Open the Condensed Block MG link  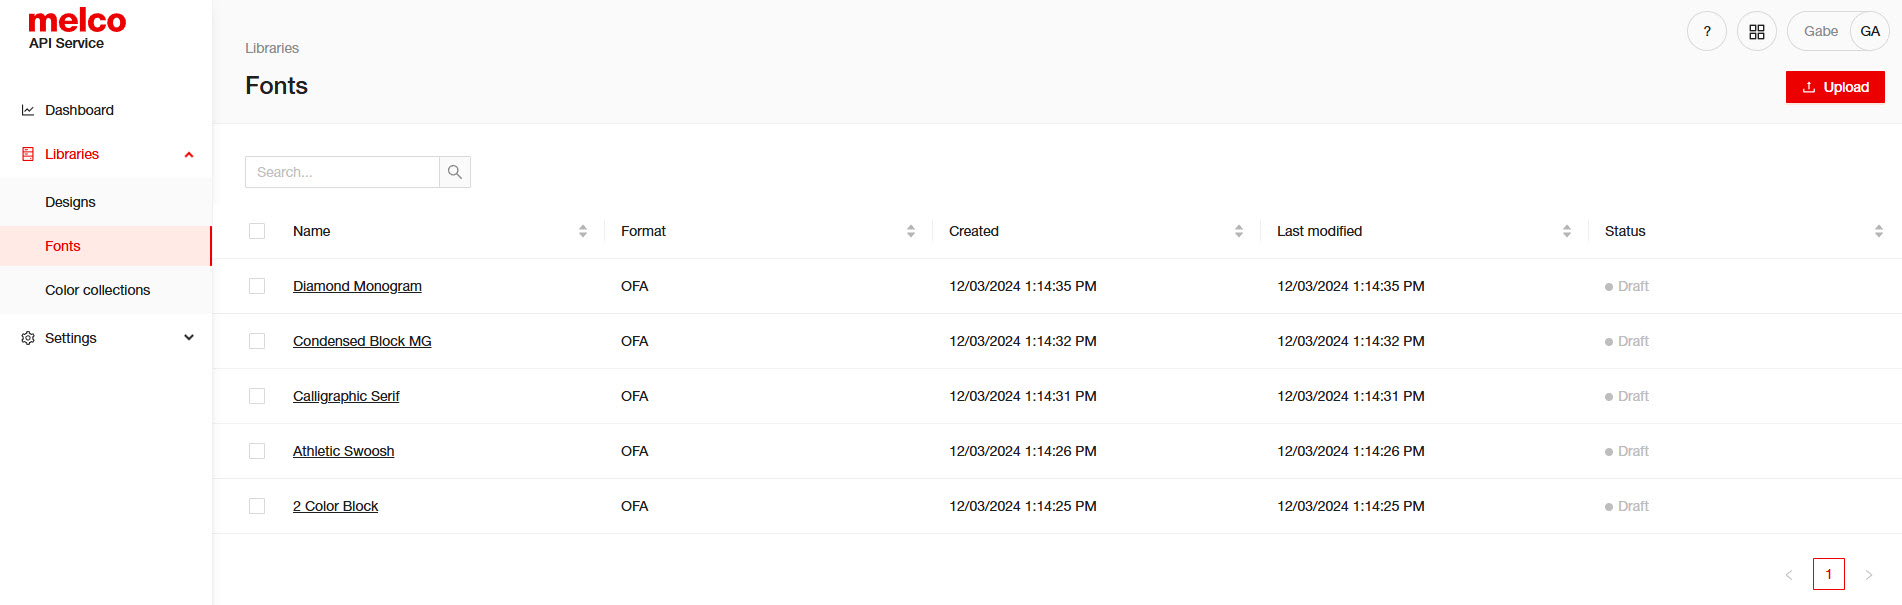click(x=362, y=341)
